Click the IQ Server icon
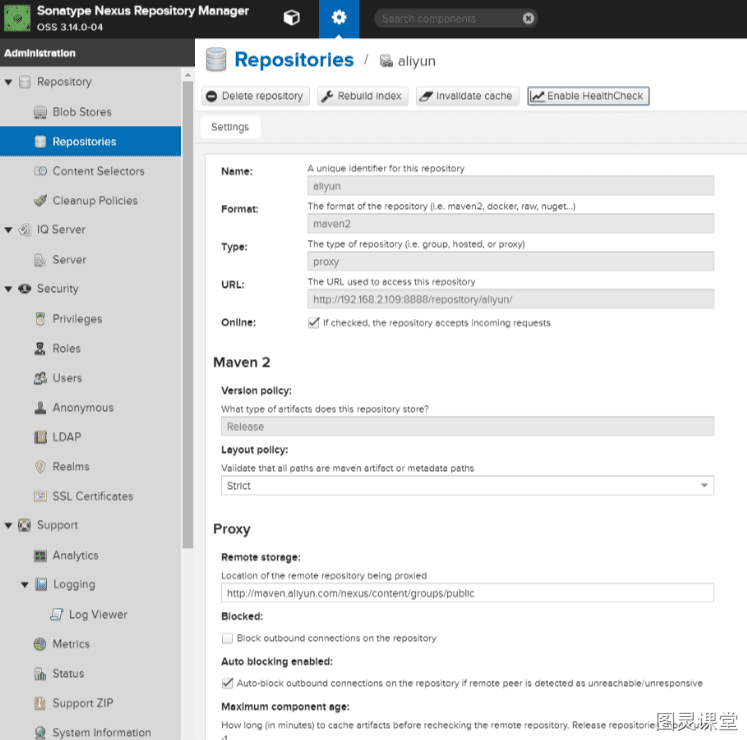Viewport: 747px width, 740px height. tap(25, 230)
